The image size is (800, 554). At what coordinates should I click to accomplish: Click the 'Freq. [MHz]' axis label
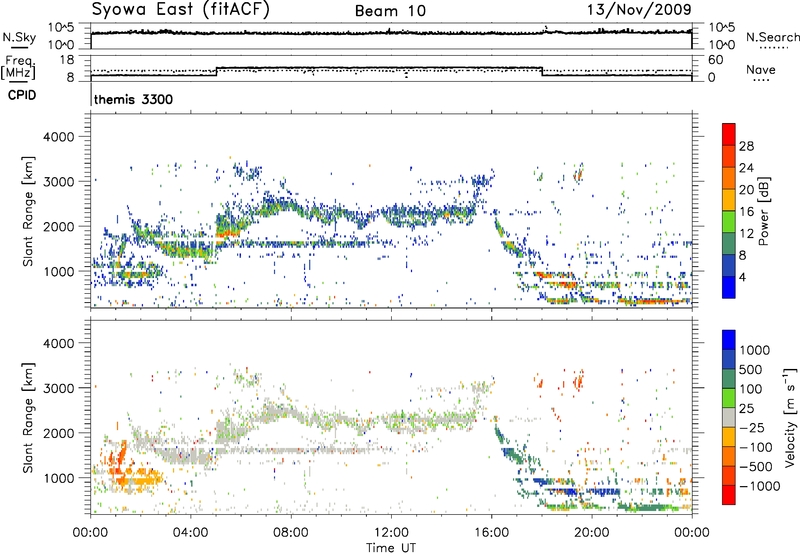click(18, 68)
